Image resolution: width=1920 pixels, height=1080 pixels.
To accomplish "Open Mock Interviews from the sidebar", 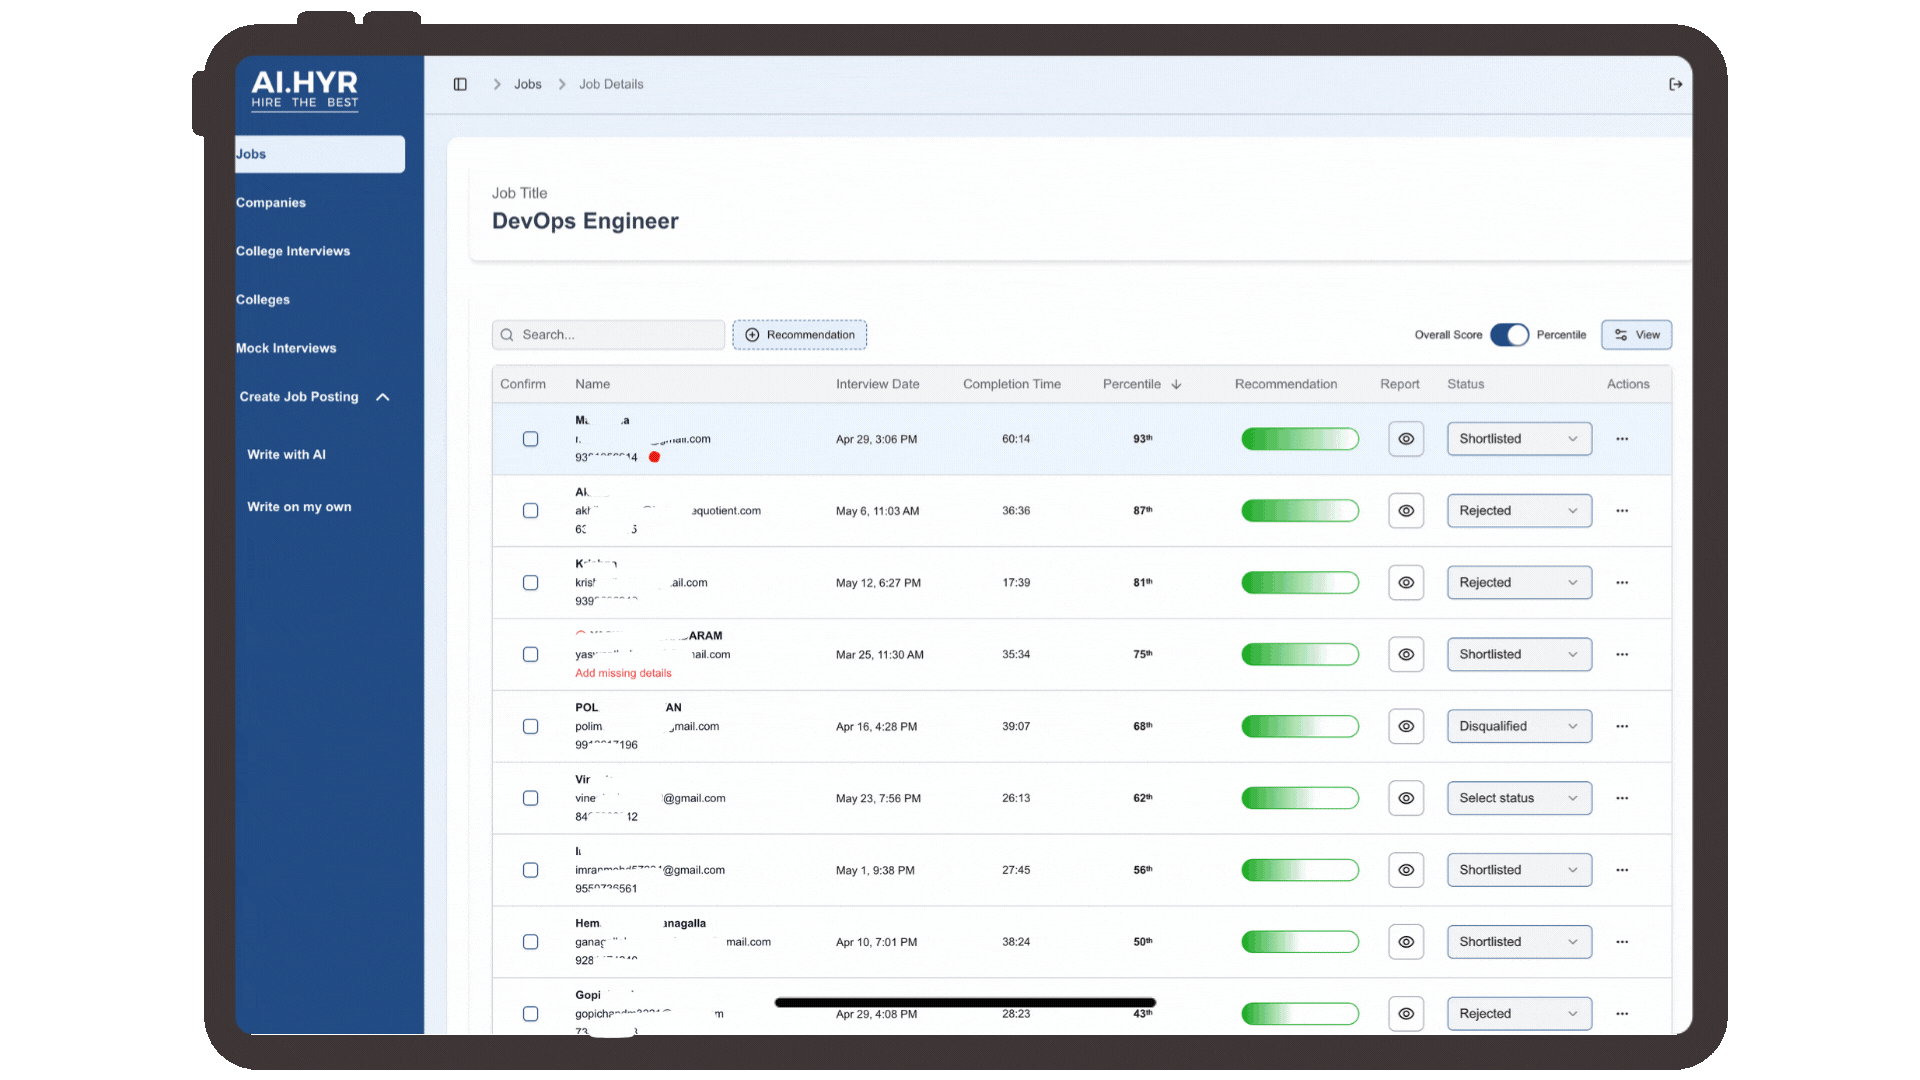I will (x=286, y=347).
